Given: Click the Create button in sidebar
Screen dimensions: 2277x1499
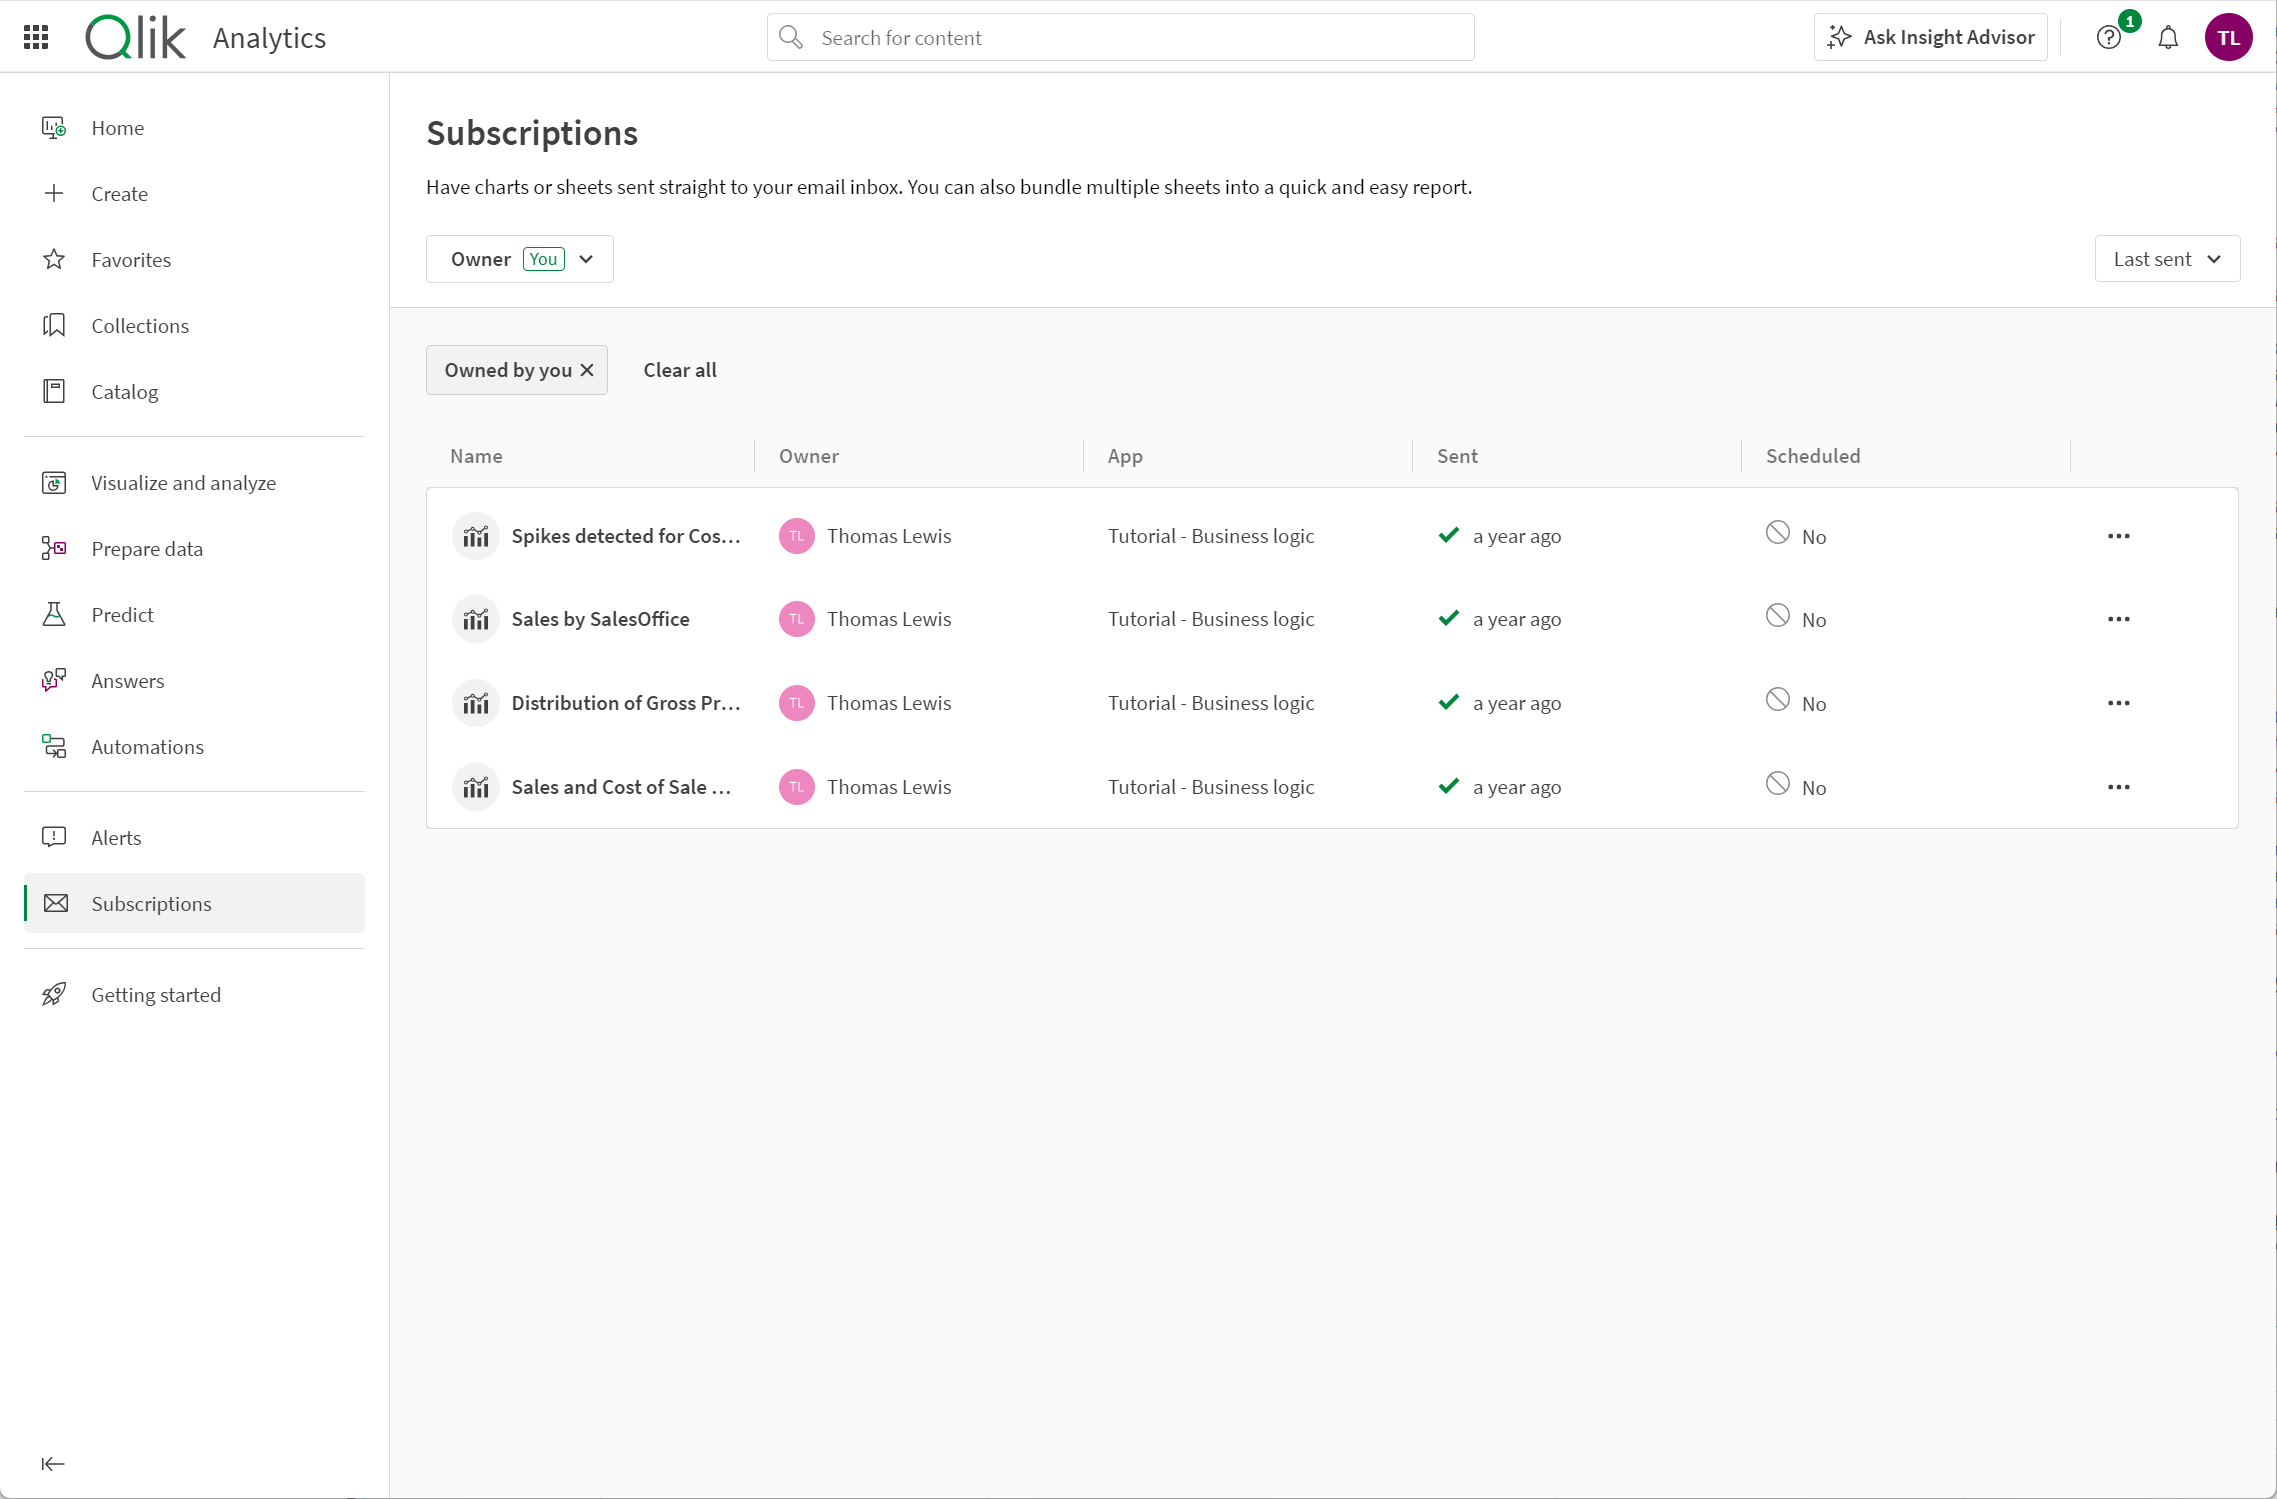Looking at the screenshot, I should coord(120,192).
